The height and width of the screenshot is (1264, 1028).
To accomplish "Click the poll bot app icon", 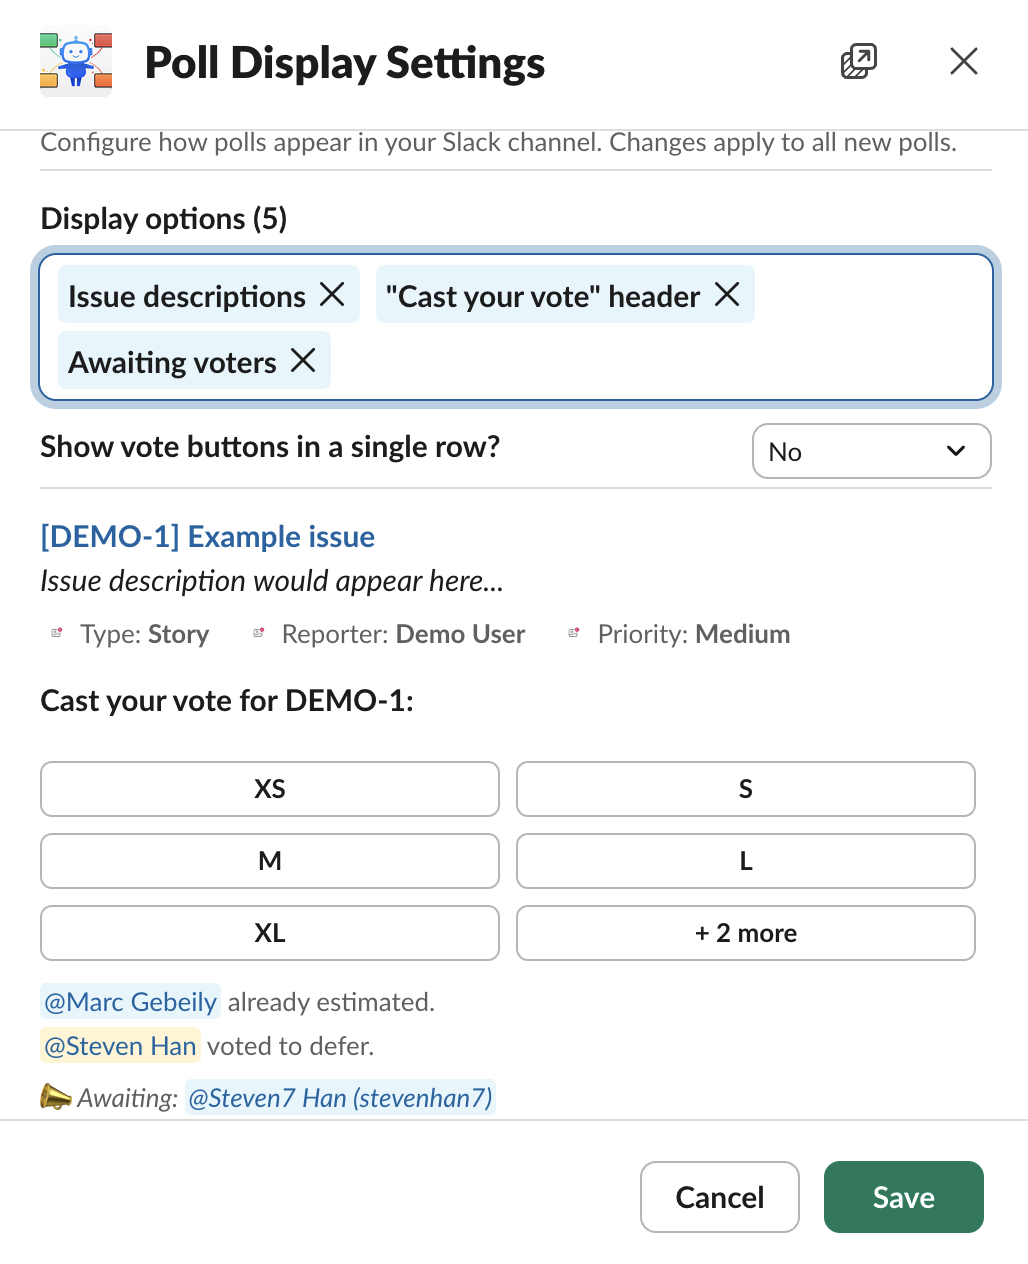I will 76,64.
